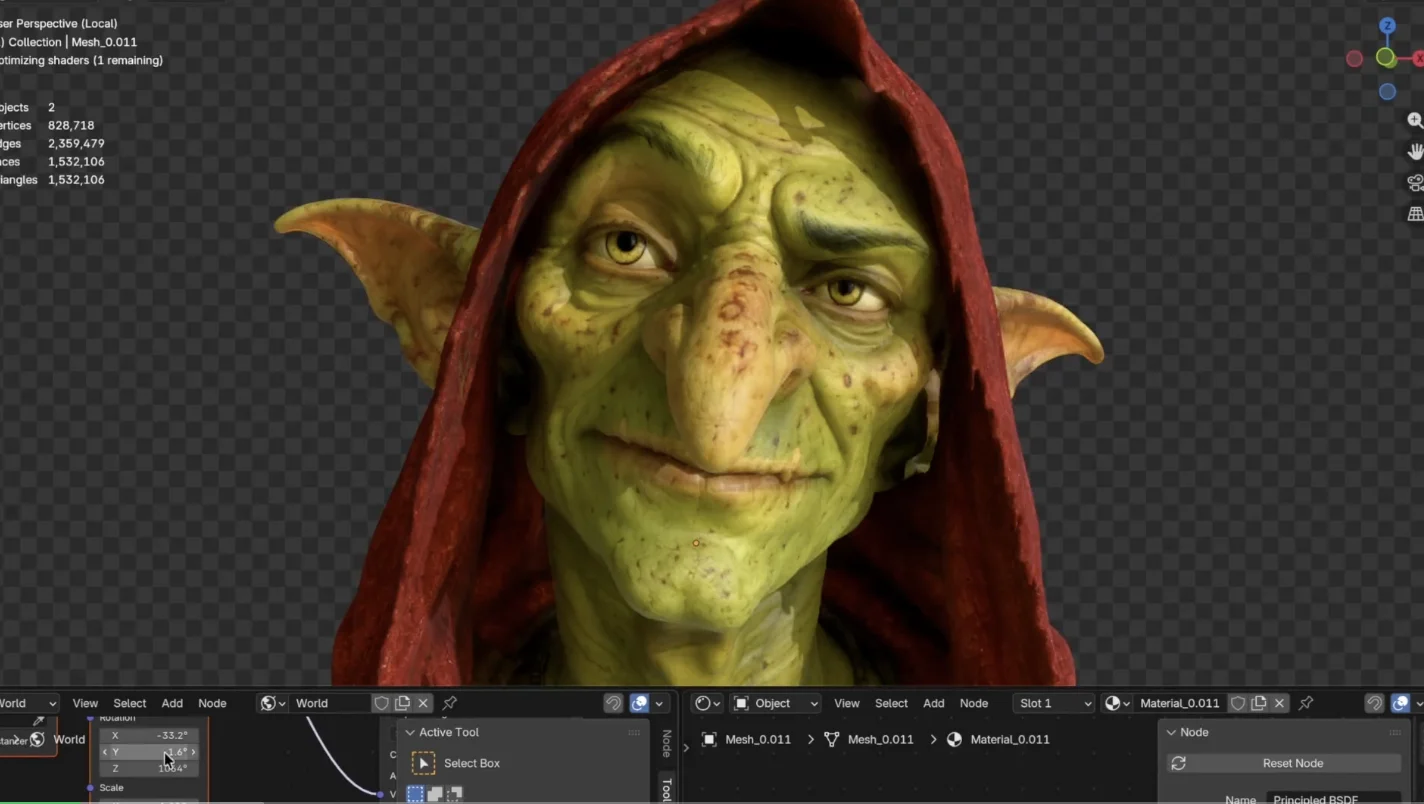Choose the extend selection mode icon
This screenshot has height=804, width=1424.
(435, 795)
